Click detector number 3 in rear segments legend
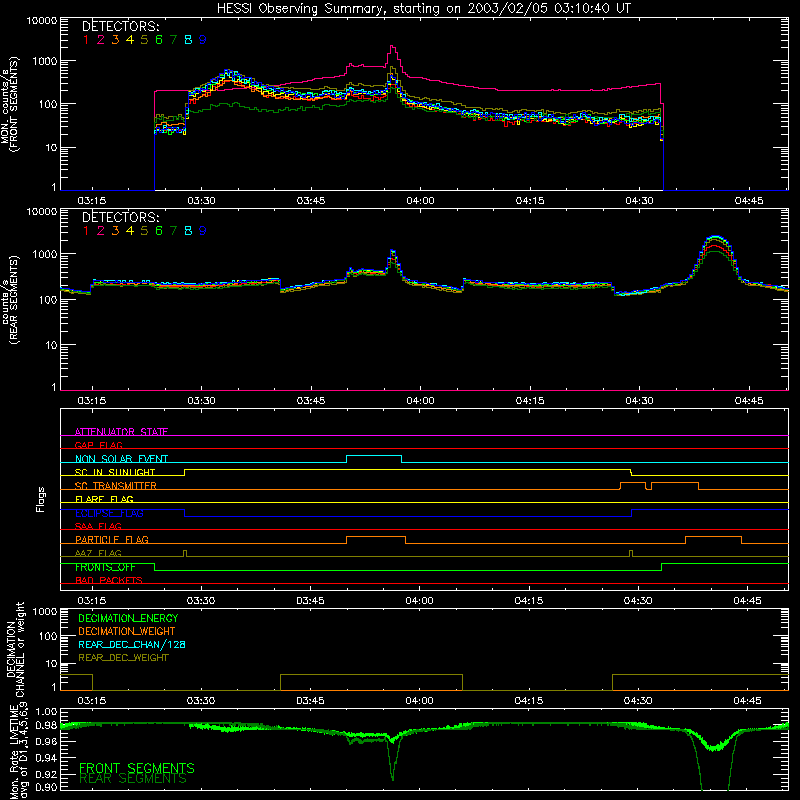Image resolution: width=800 pixels, height=800 pixels. [115, 231]
